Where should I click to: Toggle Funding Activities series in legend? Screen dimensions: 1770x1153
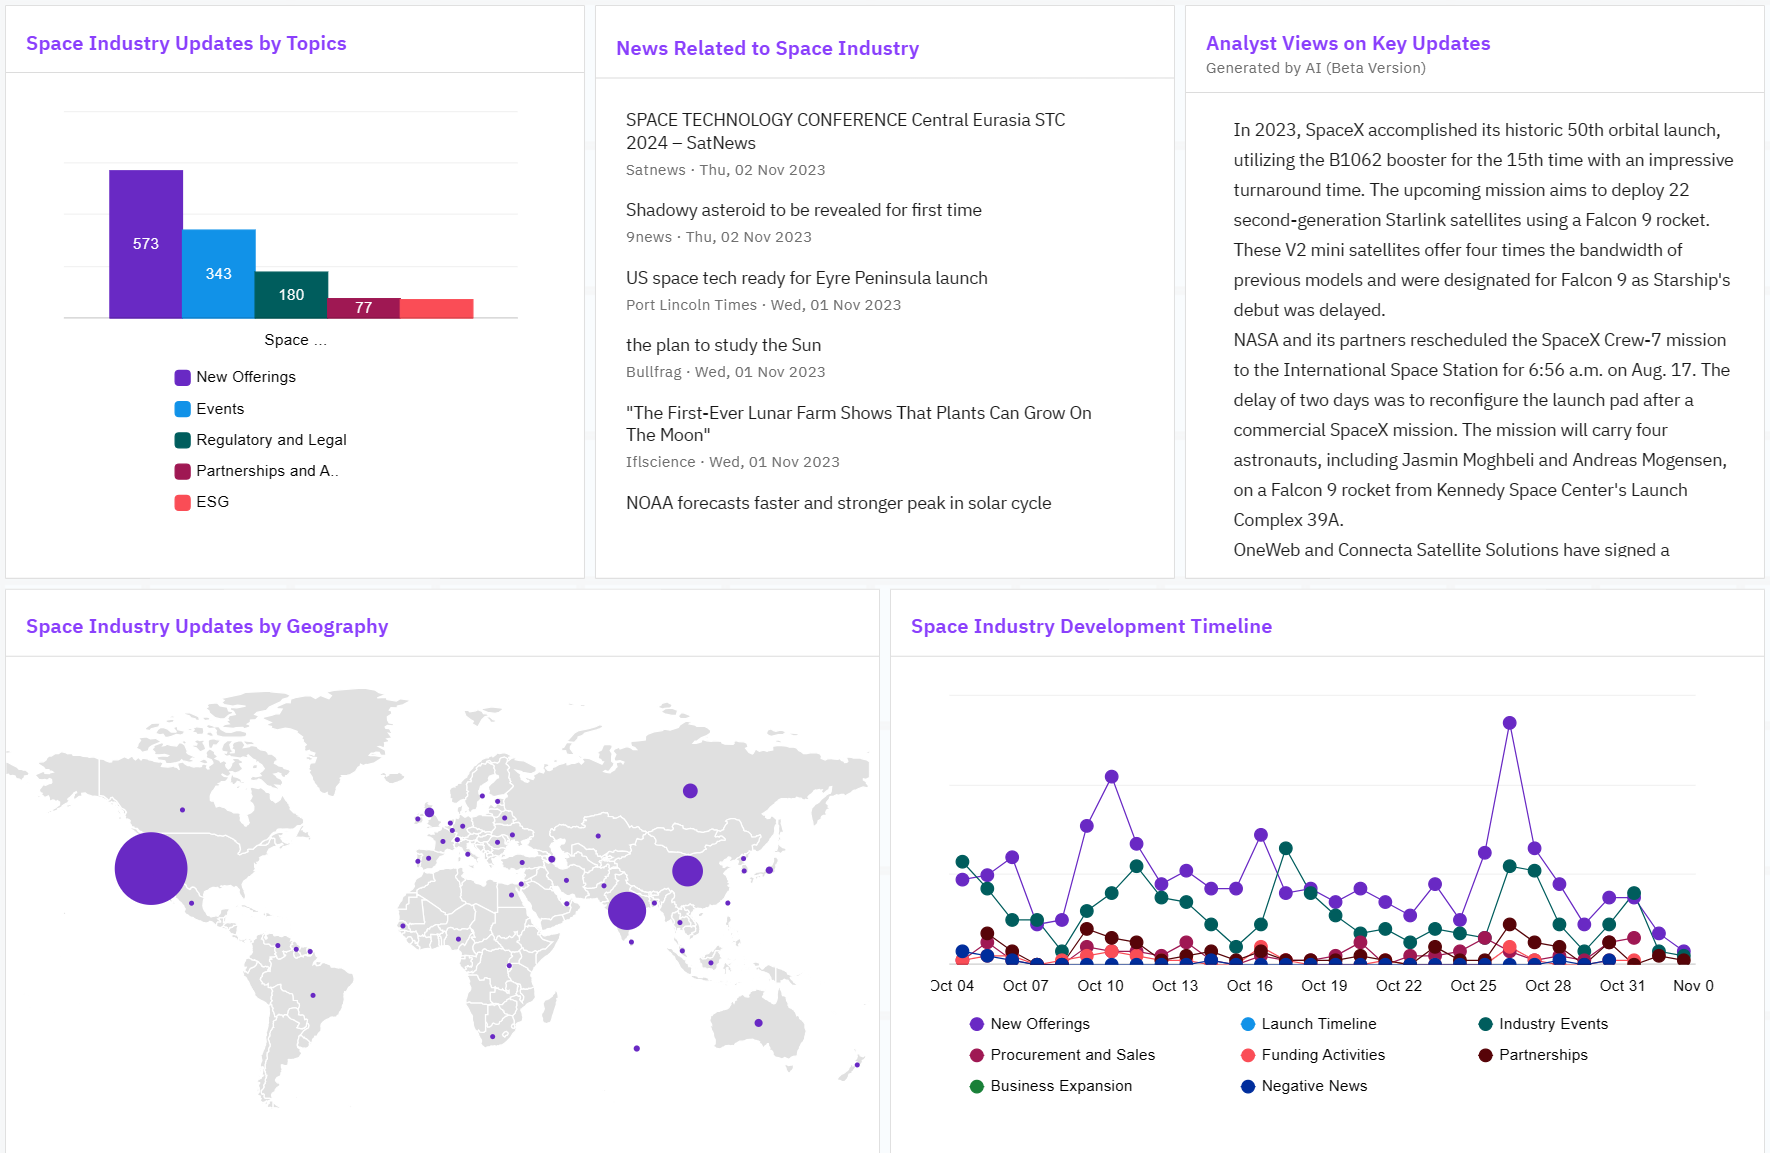click(1312, 1055)
